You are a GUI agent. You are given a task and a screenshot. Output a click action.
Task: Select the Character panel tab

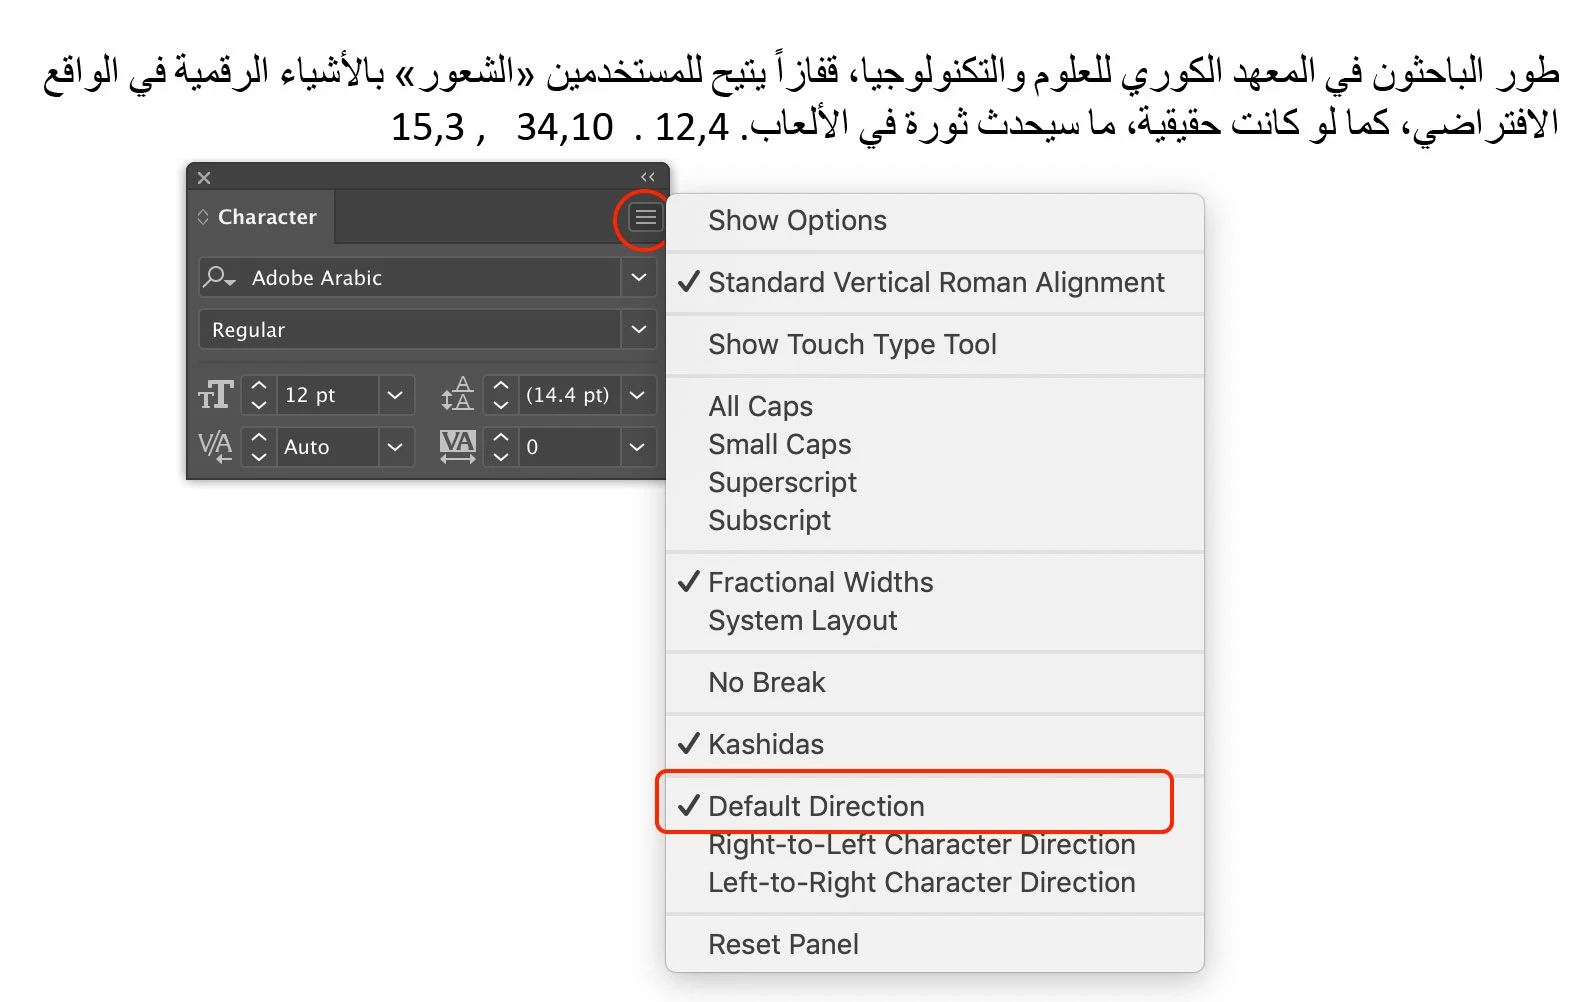tap(261, 217)
